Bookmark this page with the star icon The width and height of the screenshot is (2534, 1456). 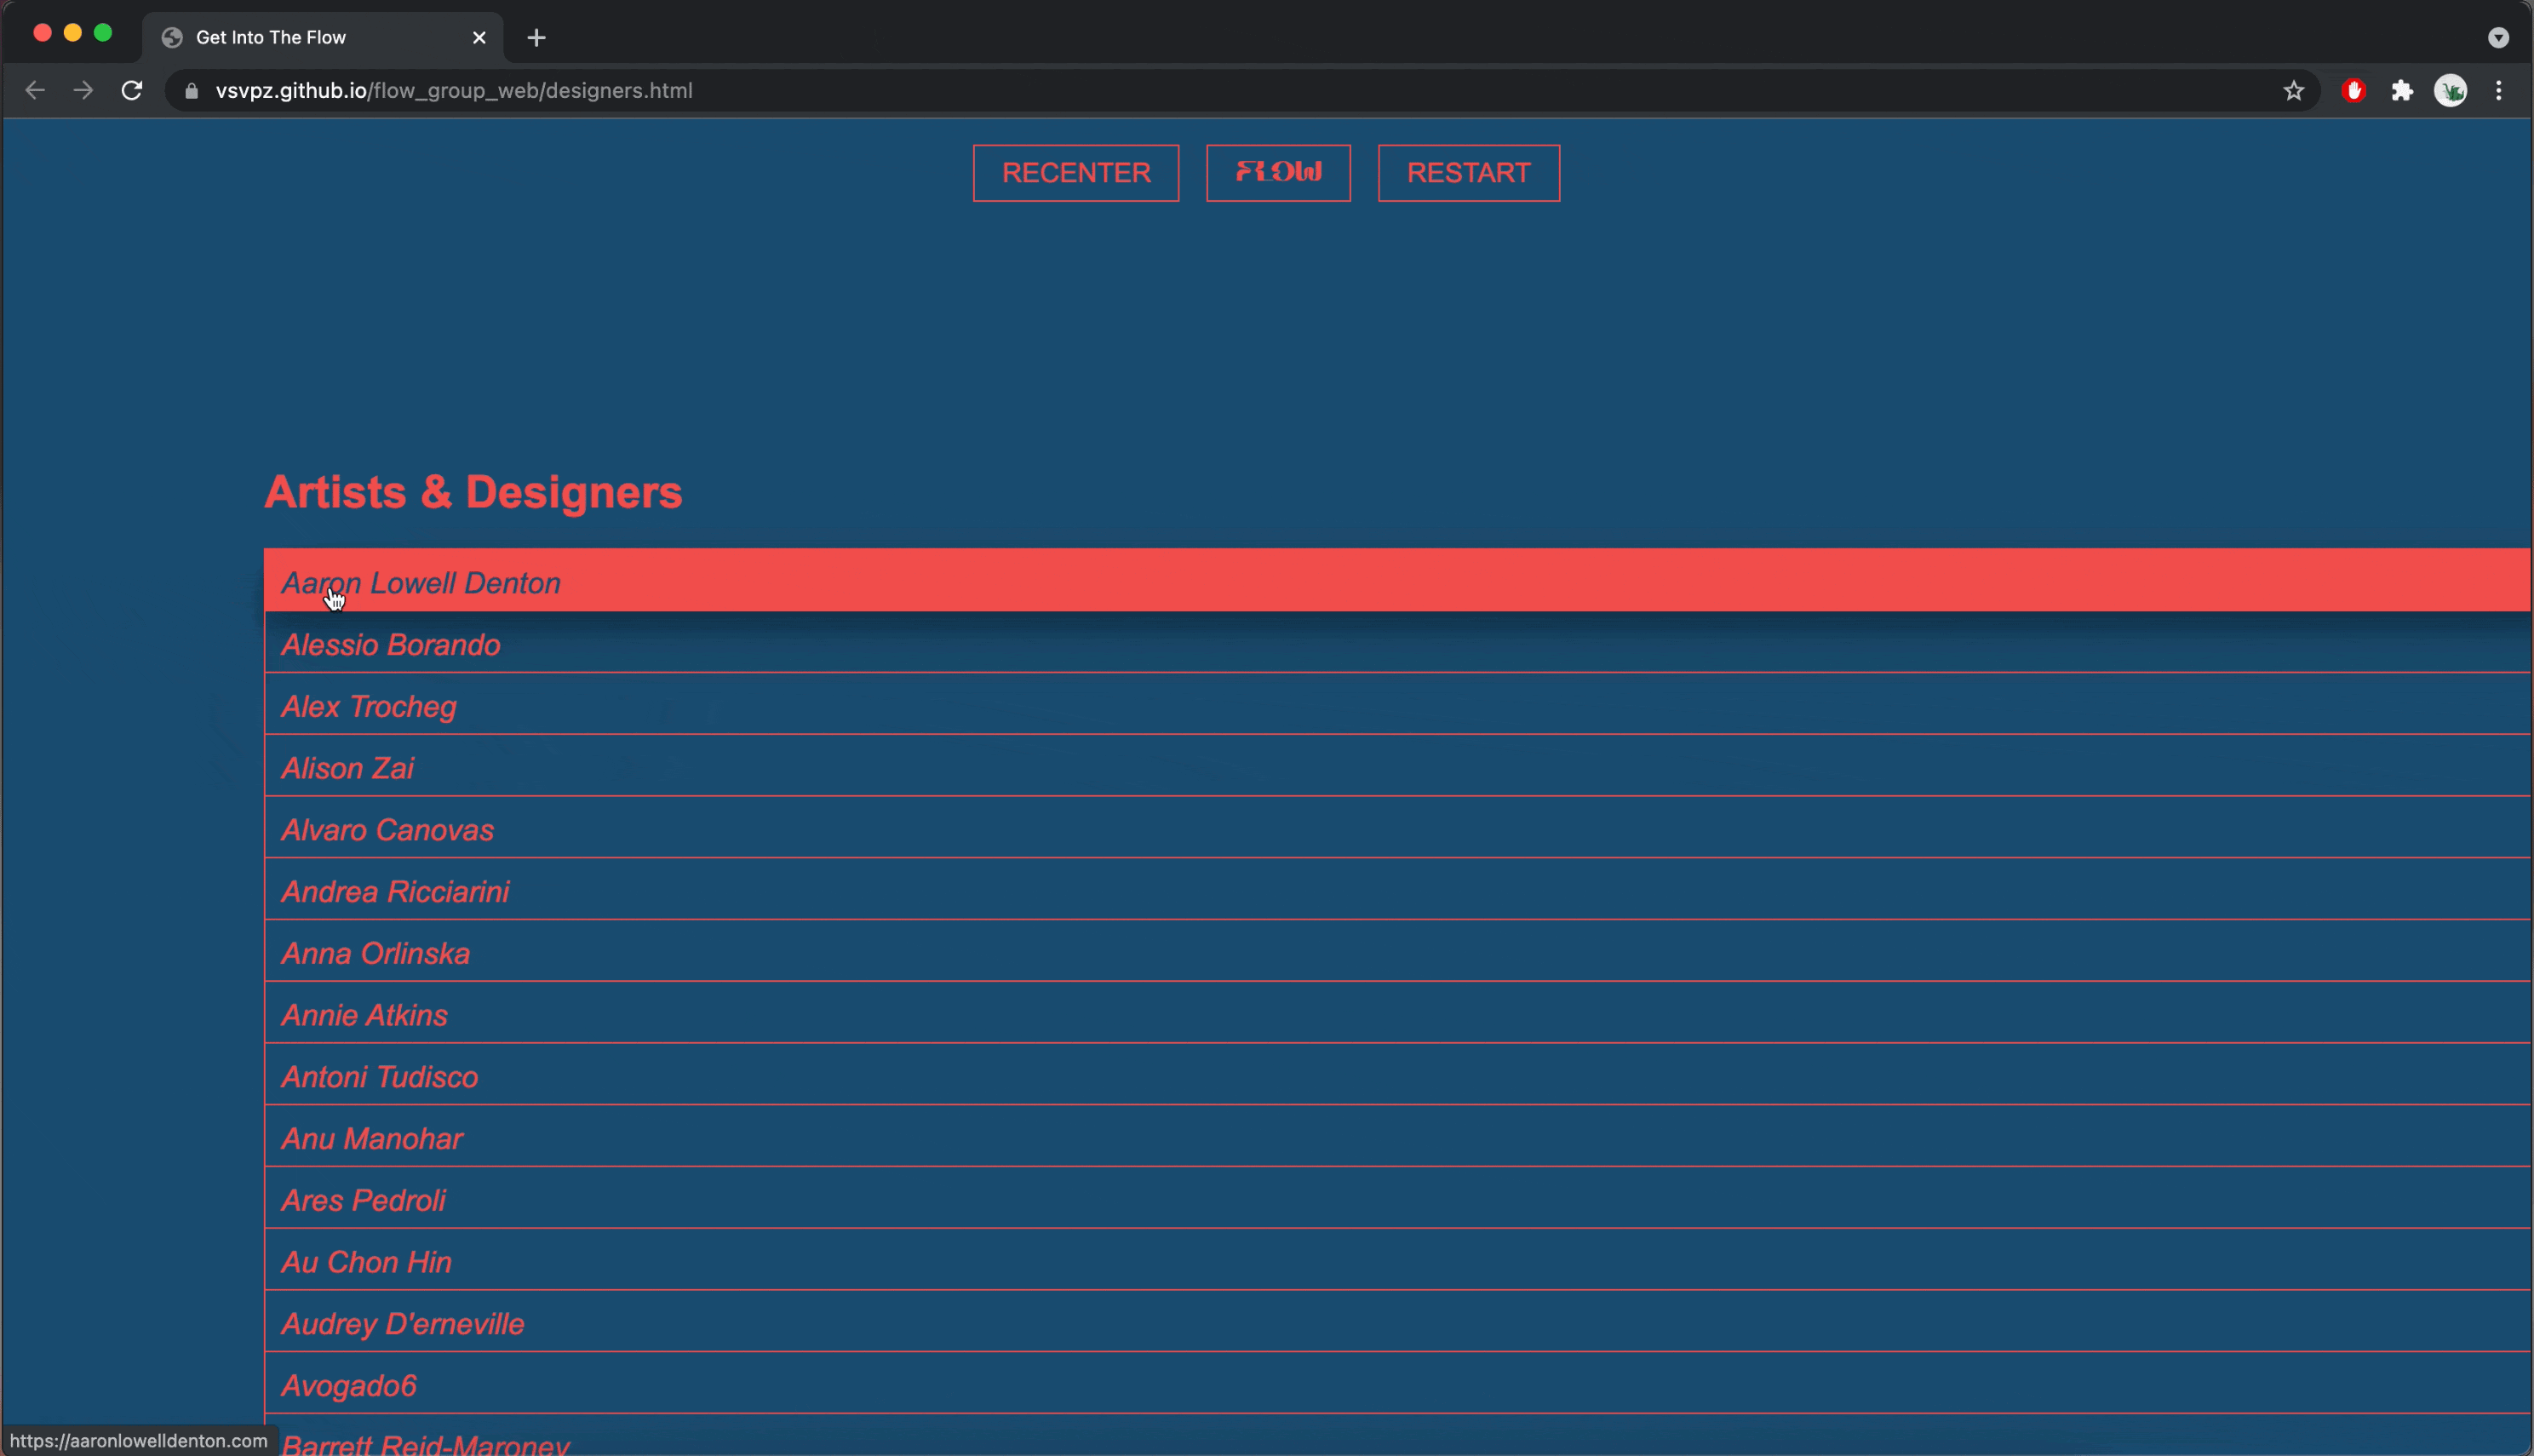2293,91
